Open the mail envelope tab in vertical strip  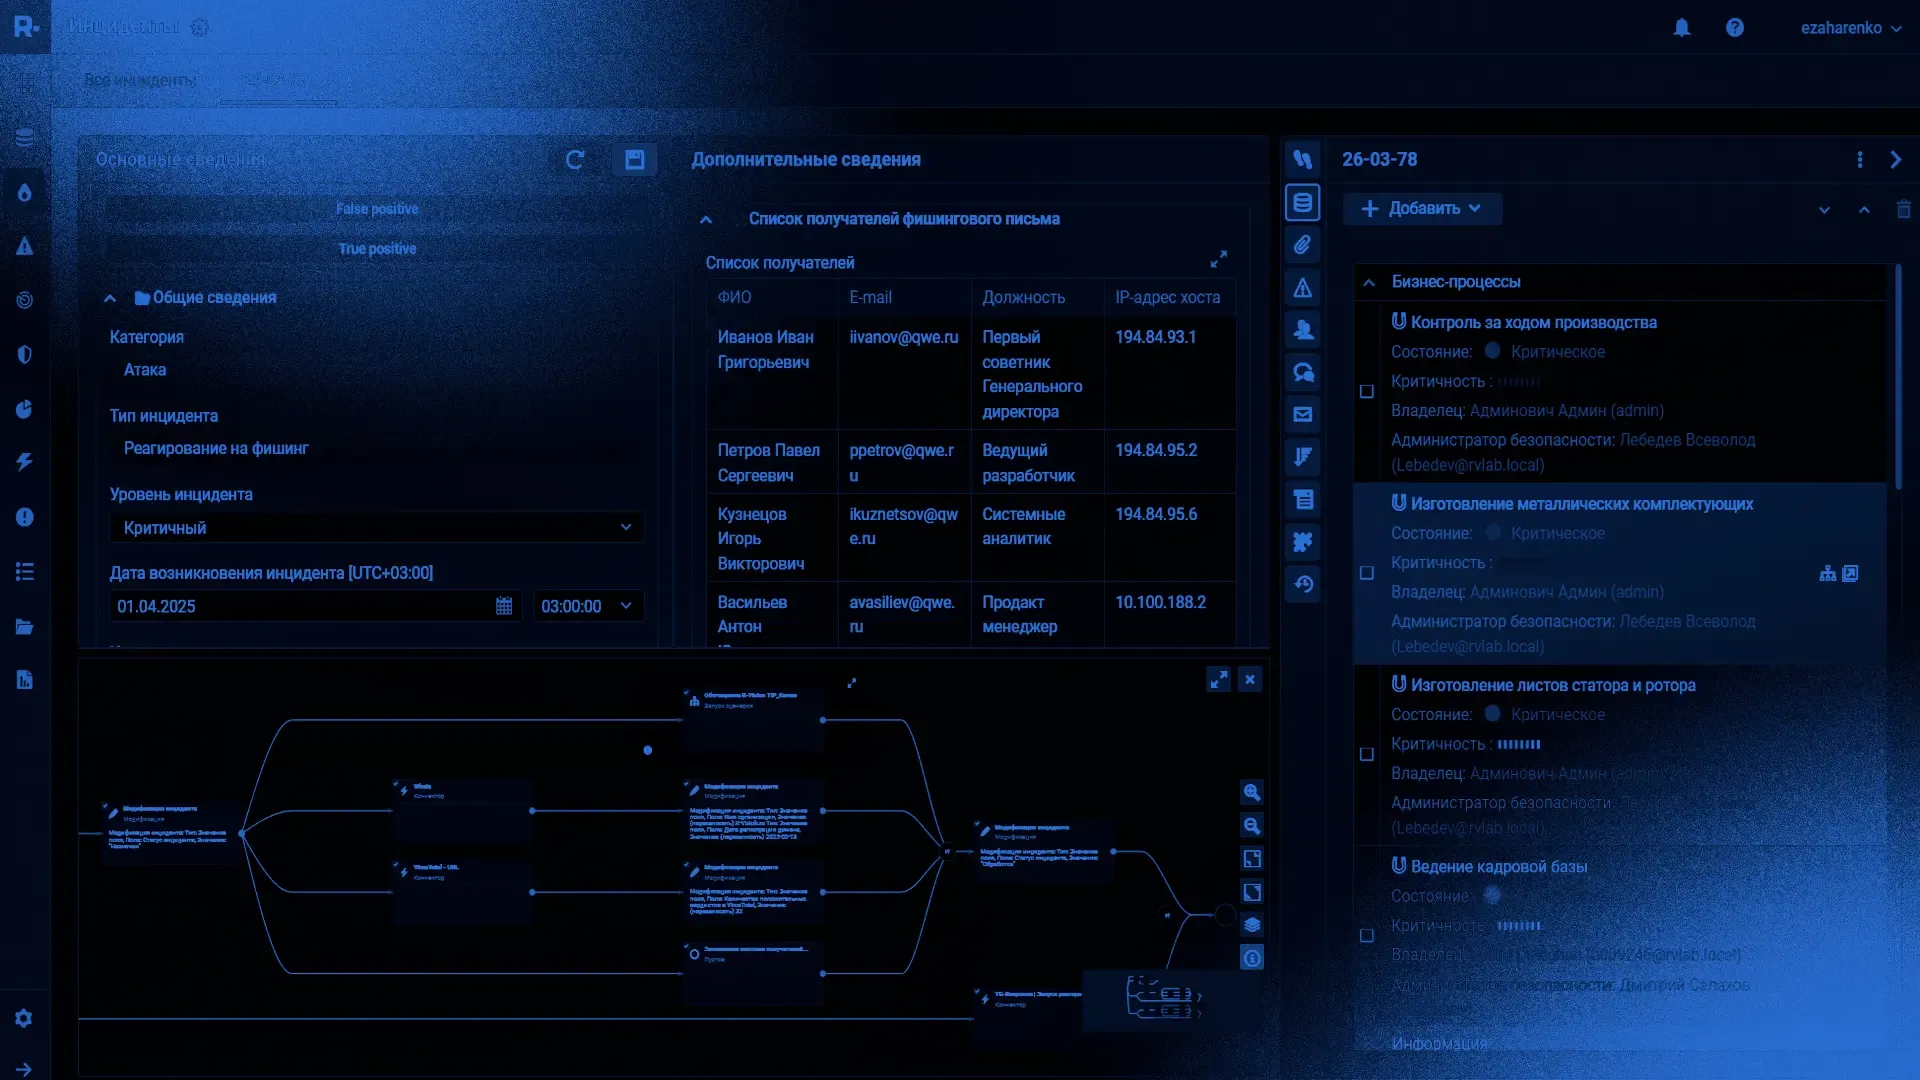1302,414
